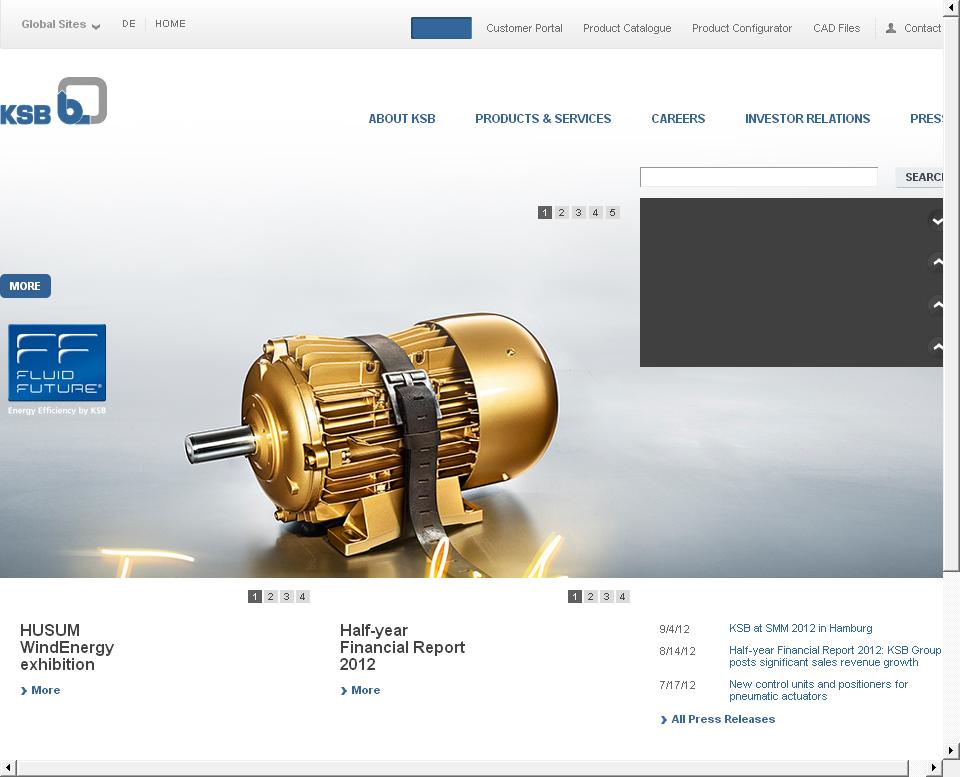This screenshot has height=777, width=960.
Task: Open Half-year Financial Report press release
Action: pyautogui.click(x=834, y=656)
